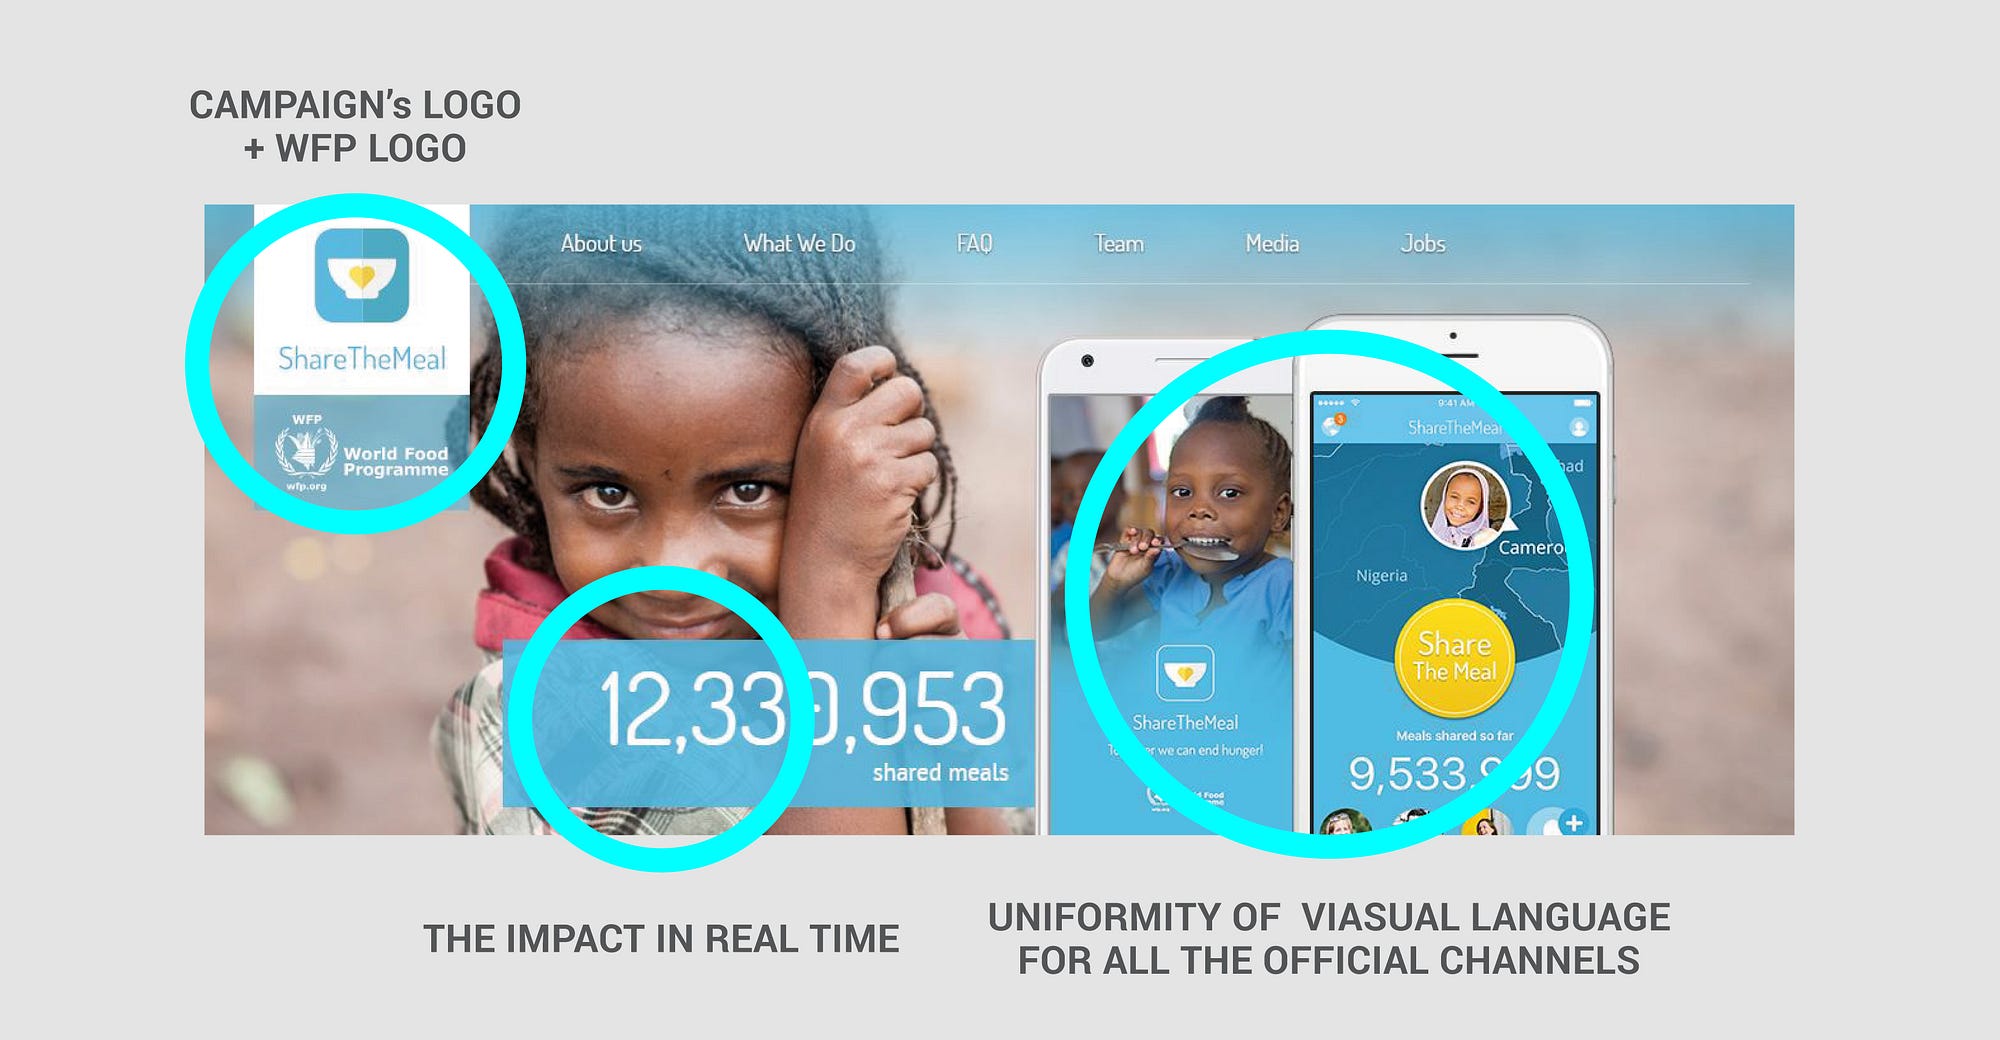Open the profile icon in the app header
This screenshot has height=1040, width=2000.
[1579, 428]
